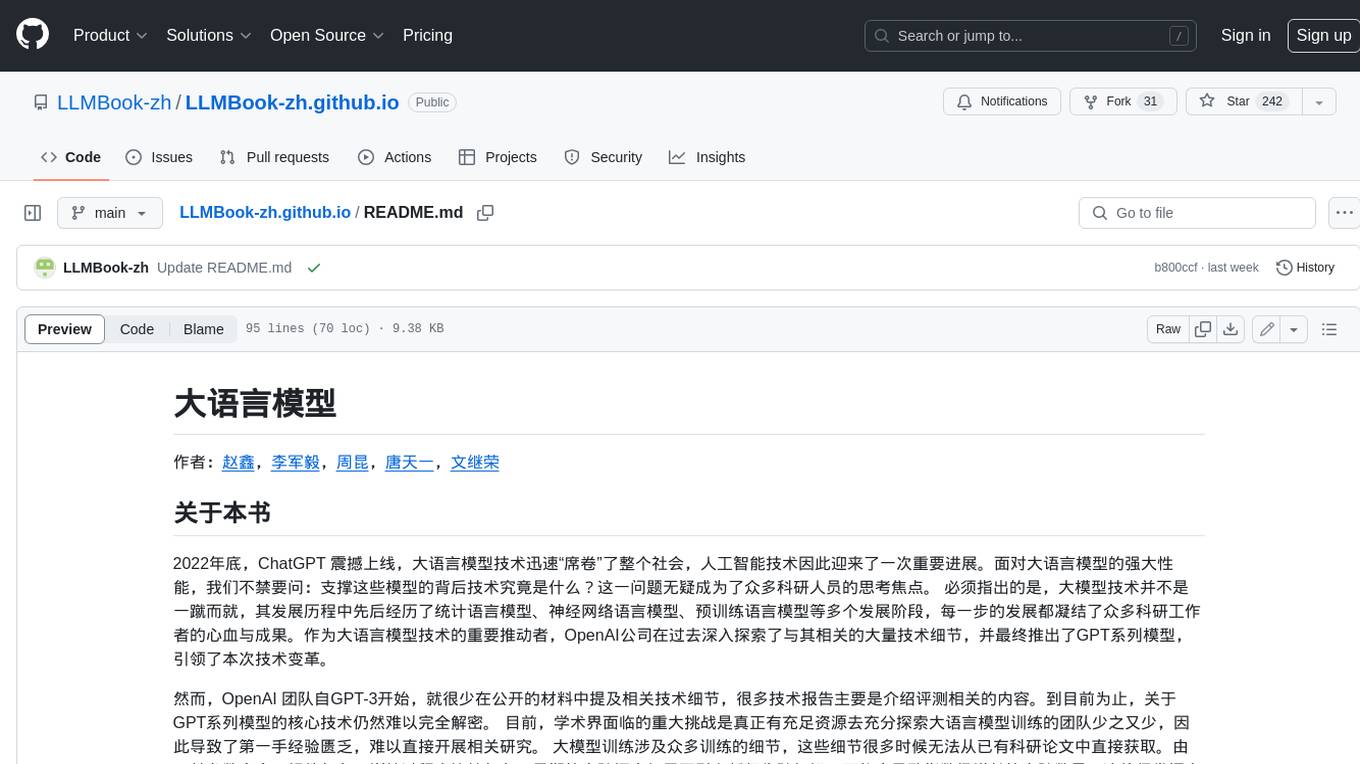The height and width of the screenshot is (764, 1360).
Task: Switch to the Projects tab
Action: (x=497, y=157)
